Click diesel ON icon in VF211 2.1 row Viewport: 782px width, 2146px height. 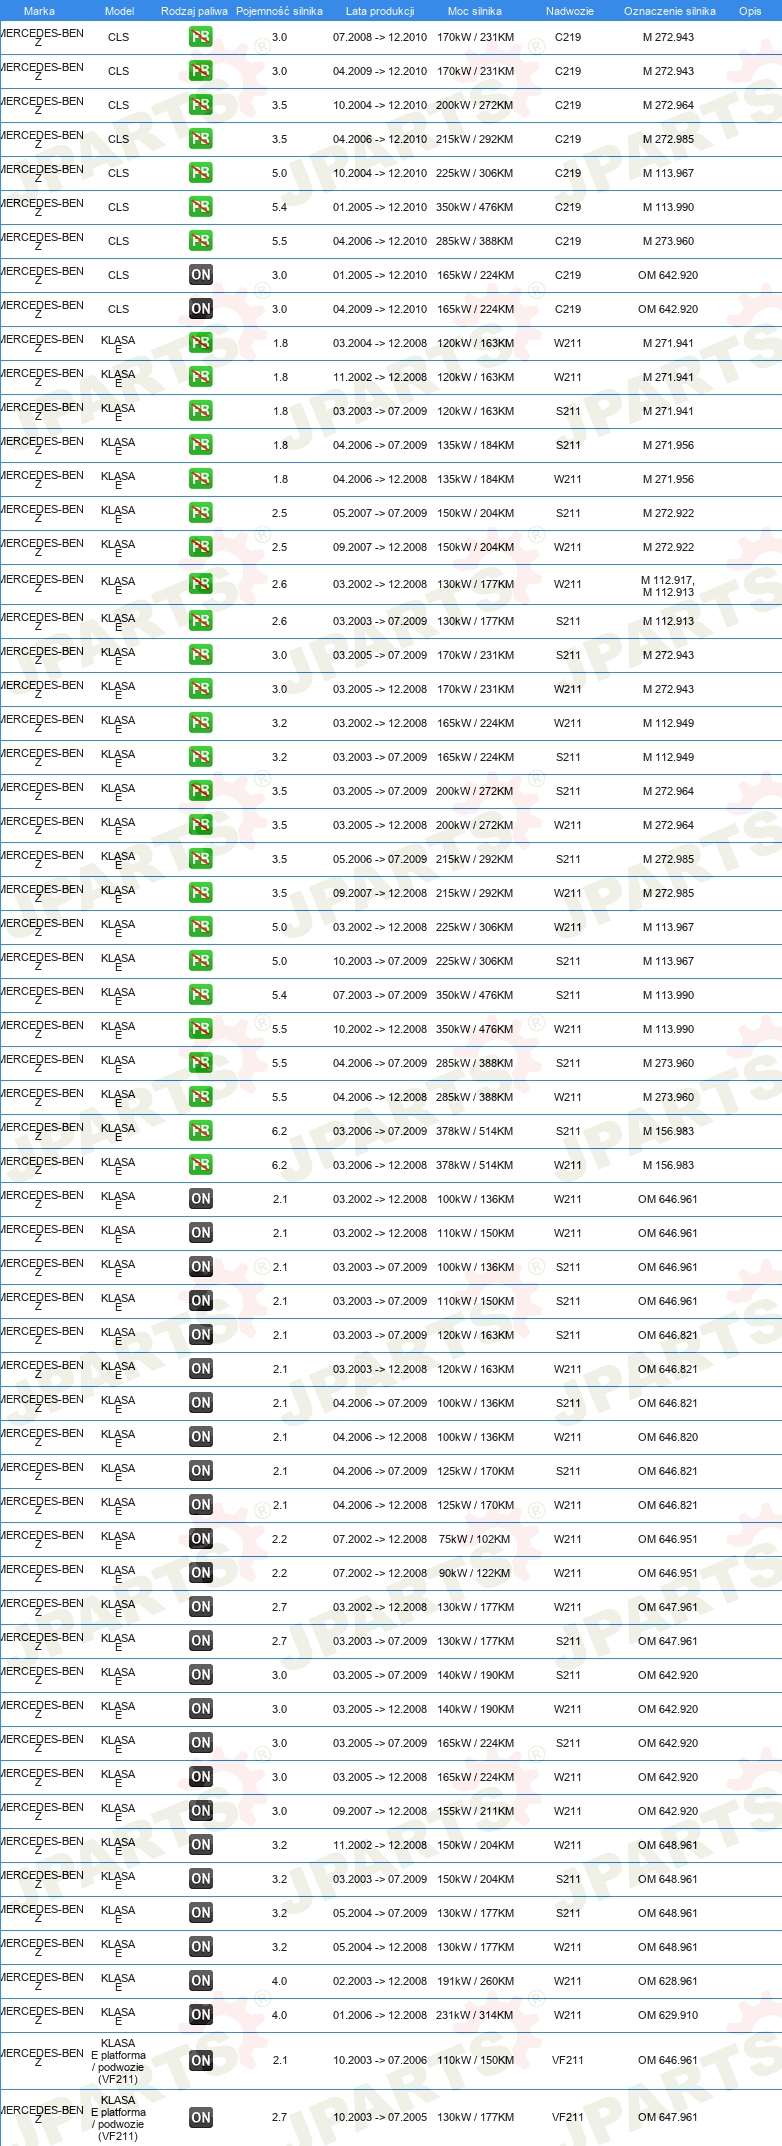coord(200,2060)
